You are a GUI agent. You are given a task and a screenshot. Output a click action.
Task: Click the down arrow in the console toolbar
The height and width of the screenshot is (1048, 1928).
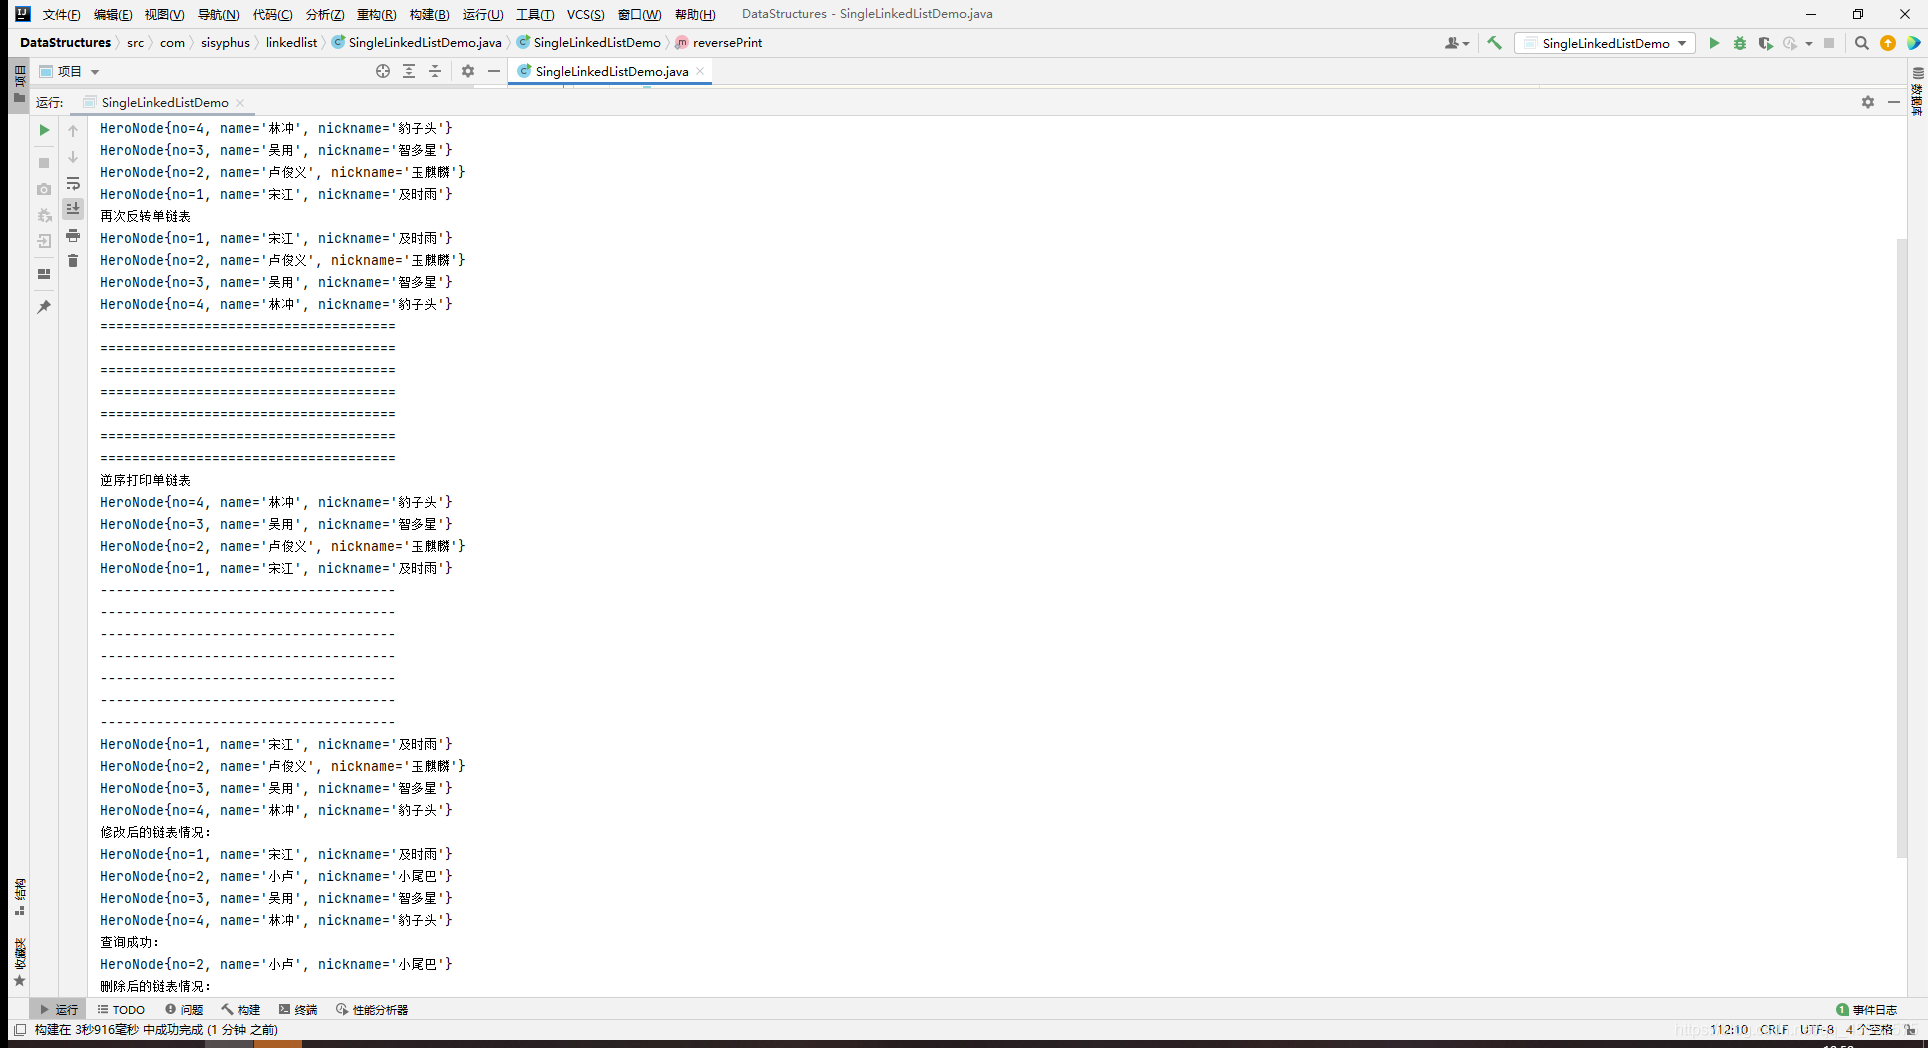[73, 157]
